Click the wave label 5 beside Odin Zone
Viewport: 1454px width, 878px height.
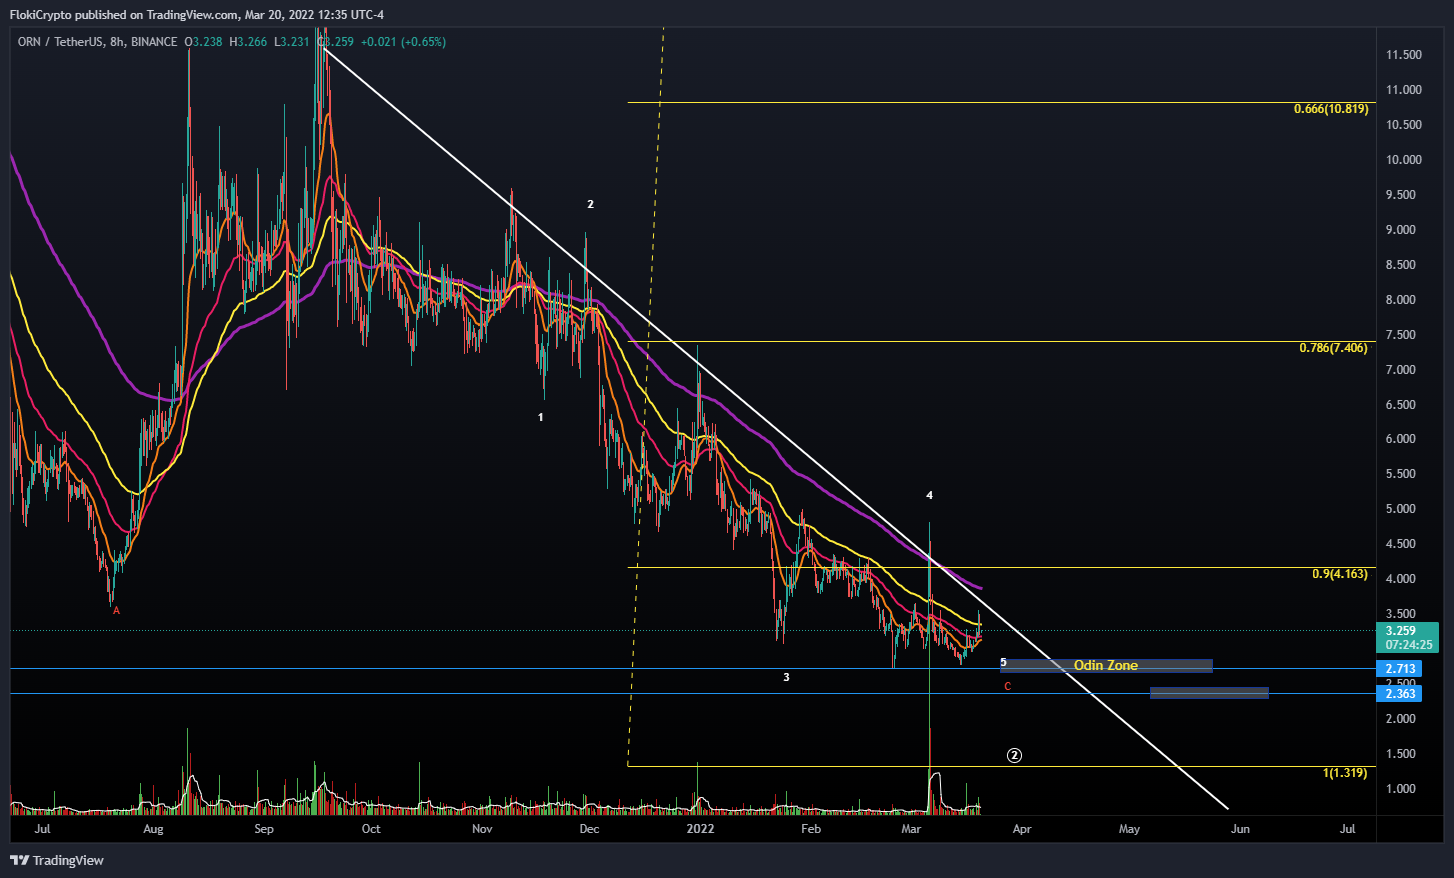tap(1003, 663)
